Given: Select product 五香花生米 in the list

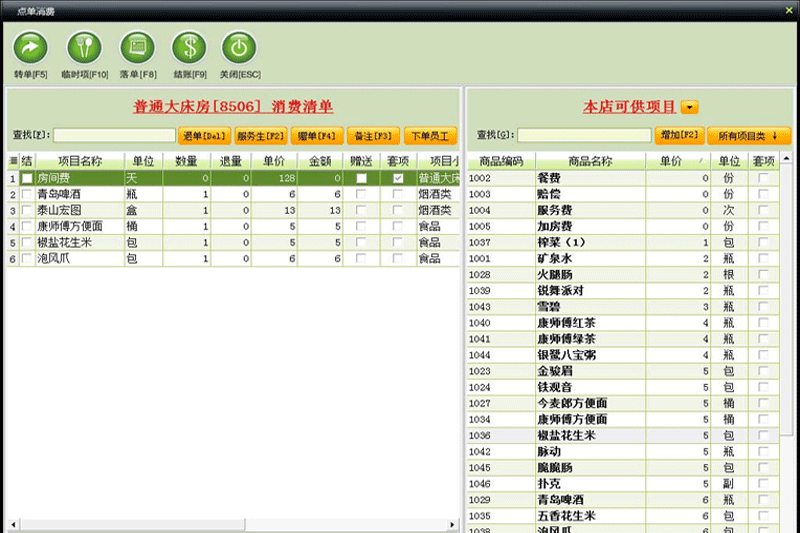Looking at the screenshot, I should 623,516.
